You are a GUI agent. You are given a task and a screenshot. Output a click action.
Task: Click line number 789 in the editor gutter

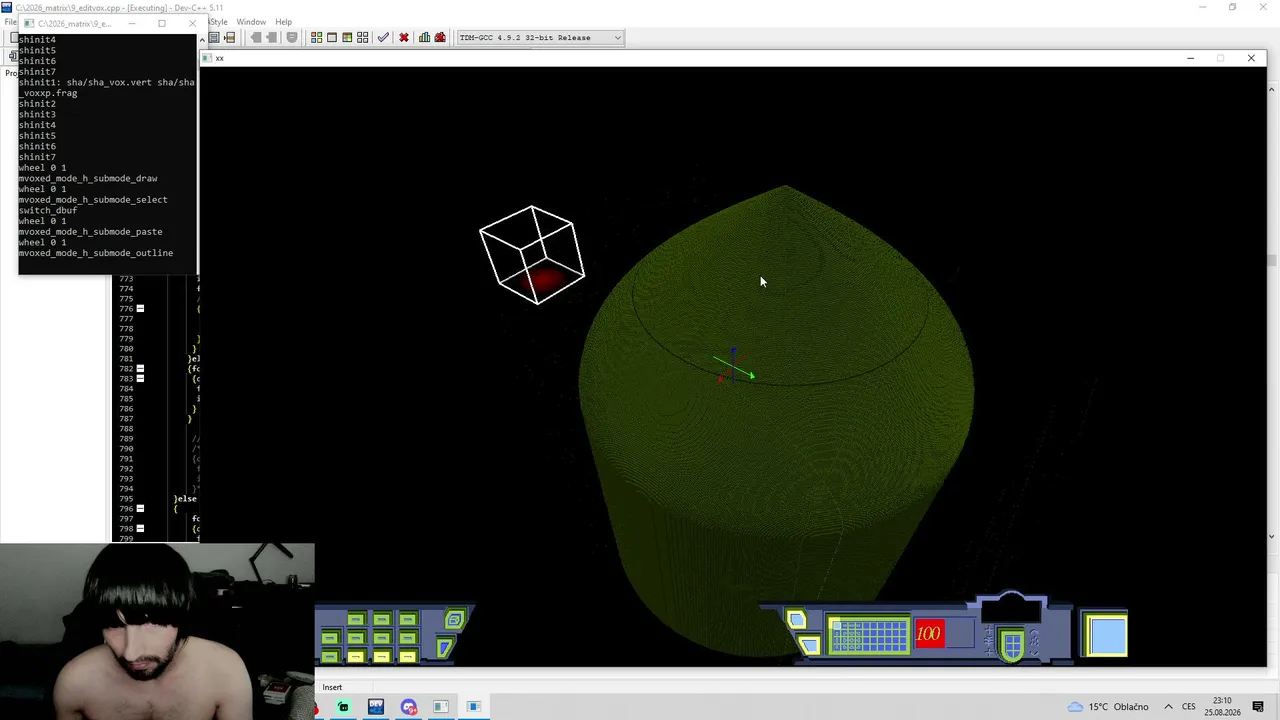coord(126,439)
